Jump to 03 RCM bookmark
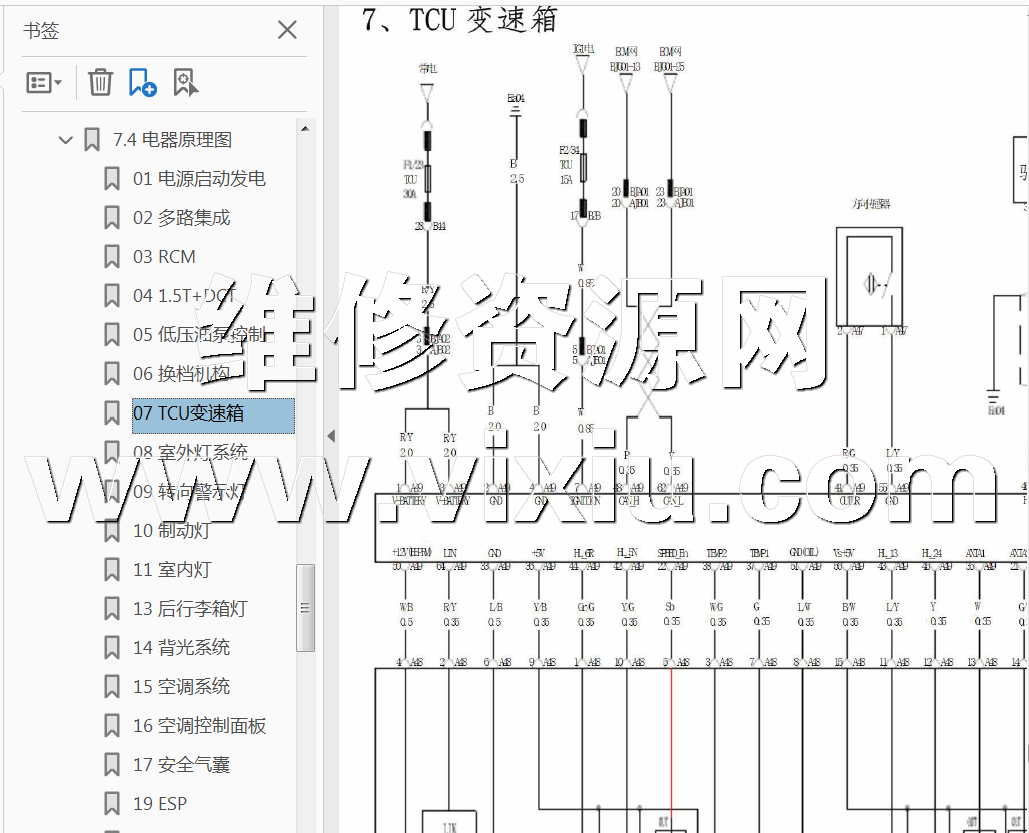 164,257
